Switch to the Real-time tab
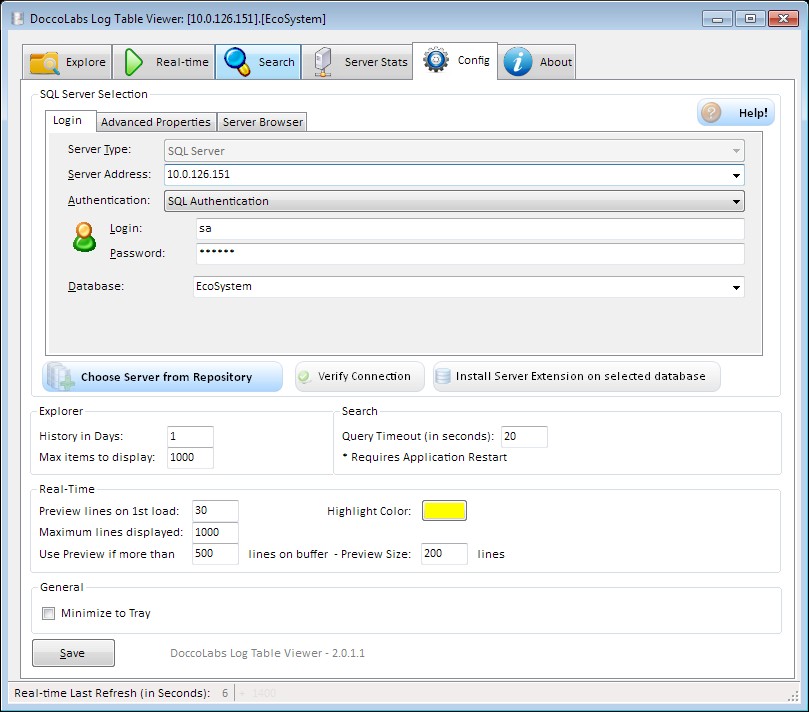 pos(164,62)
